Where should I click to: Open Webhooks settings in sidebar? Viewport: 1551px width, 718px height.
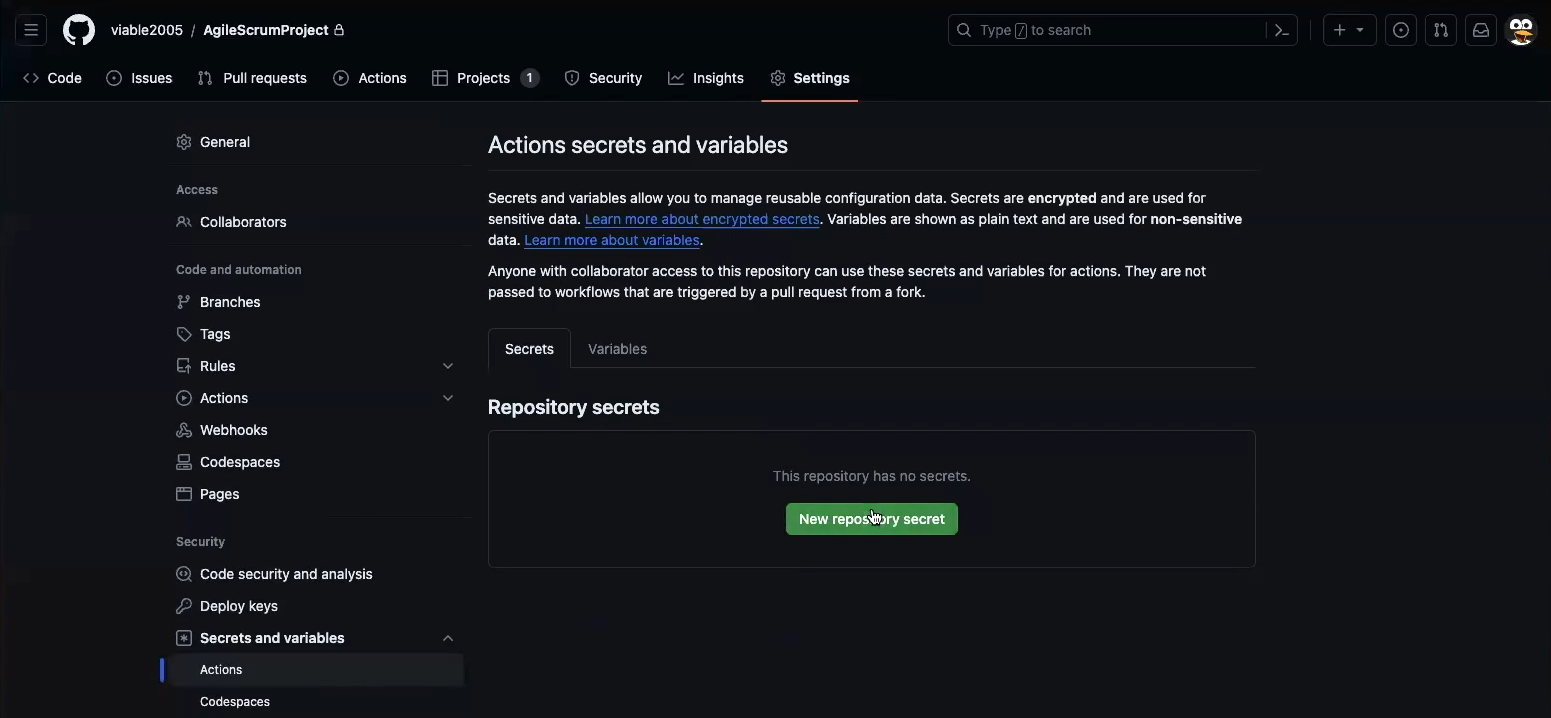(x=233, y=430)
